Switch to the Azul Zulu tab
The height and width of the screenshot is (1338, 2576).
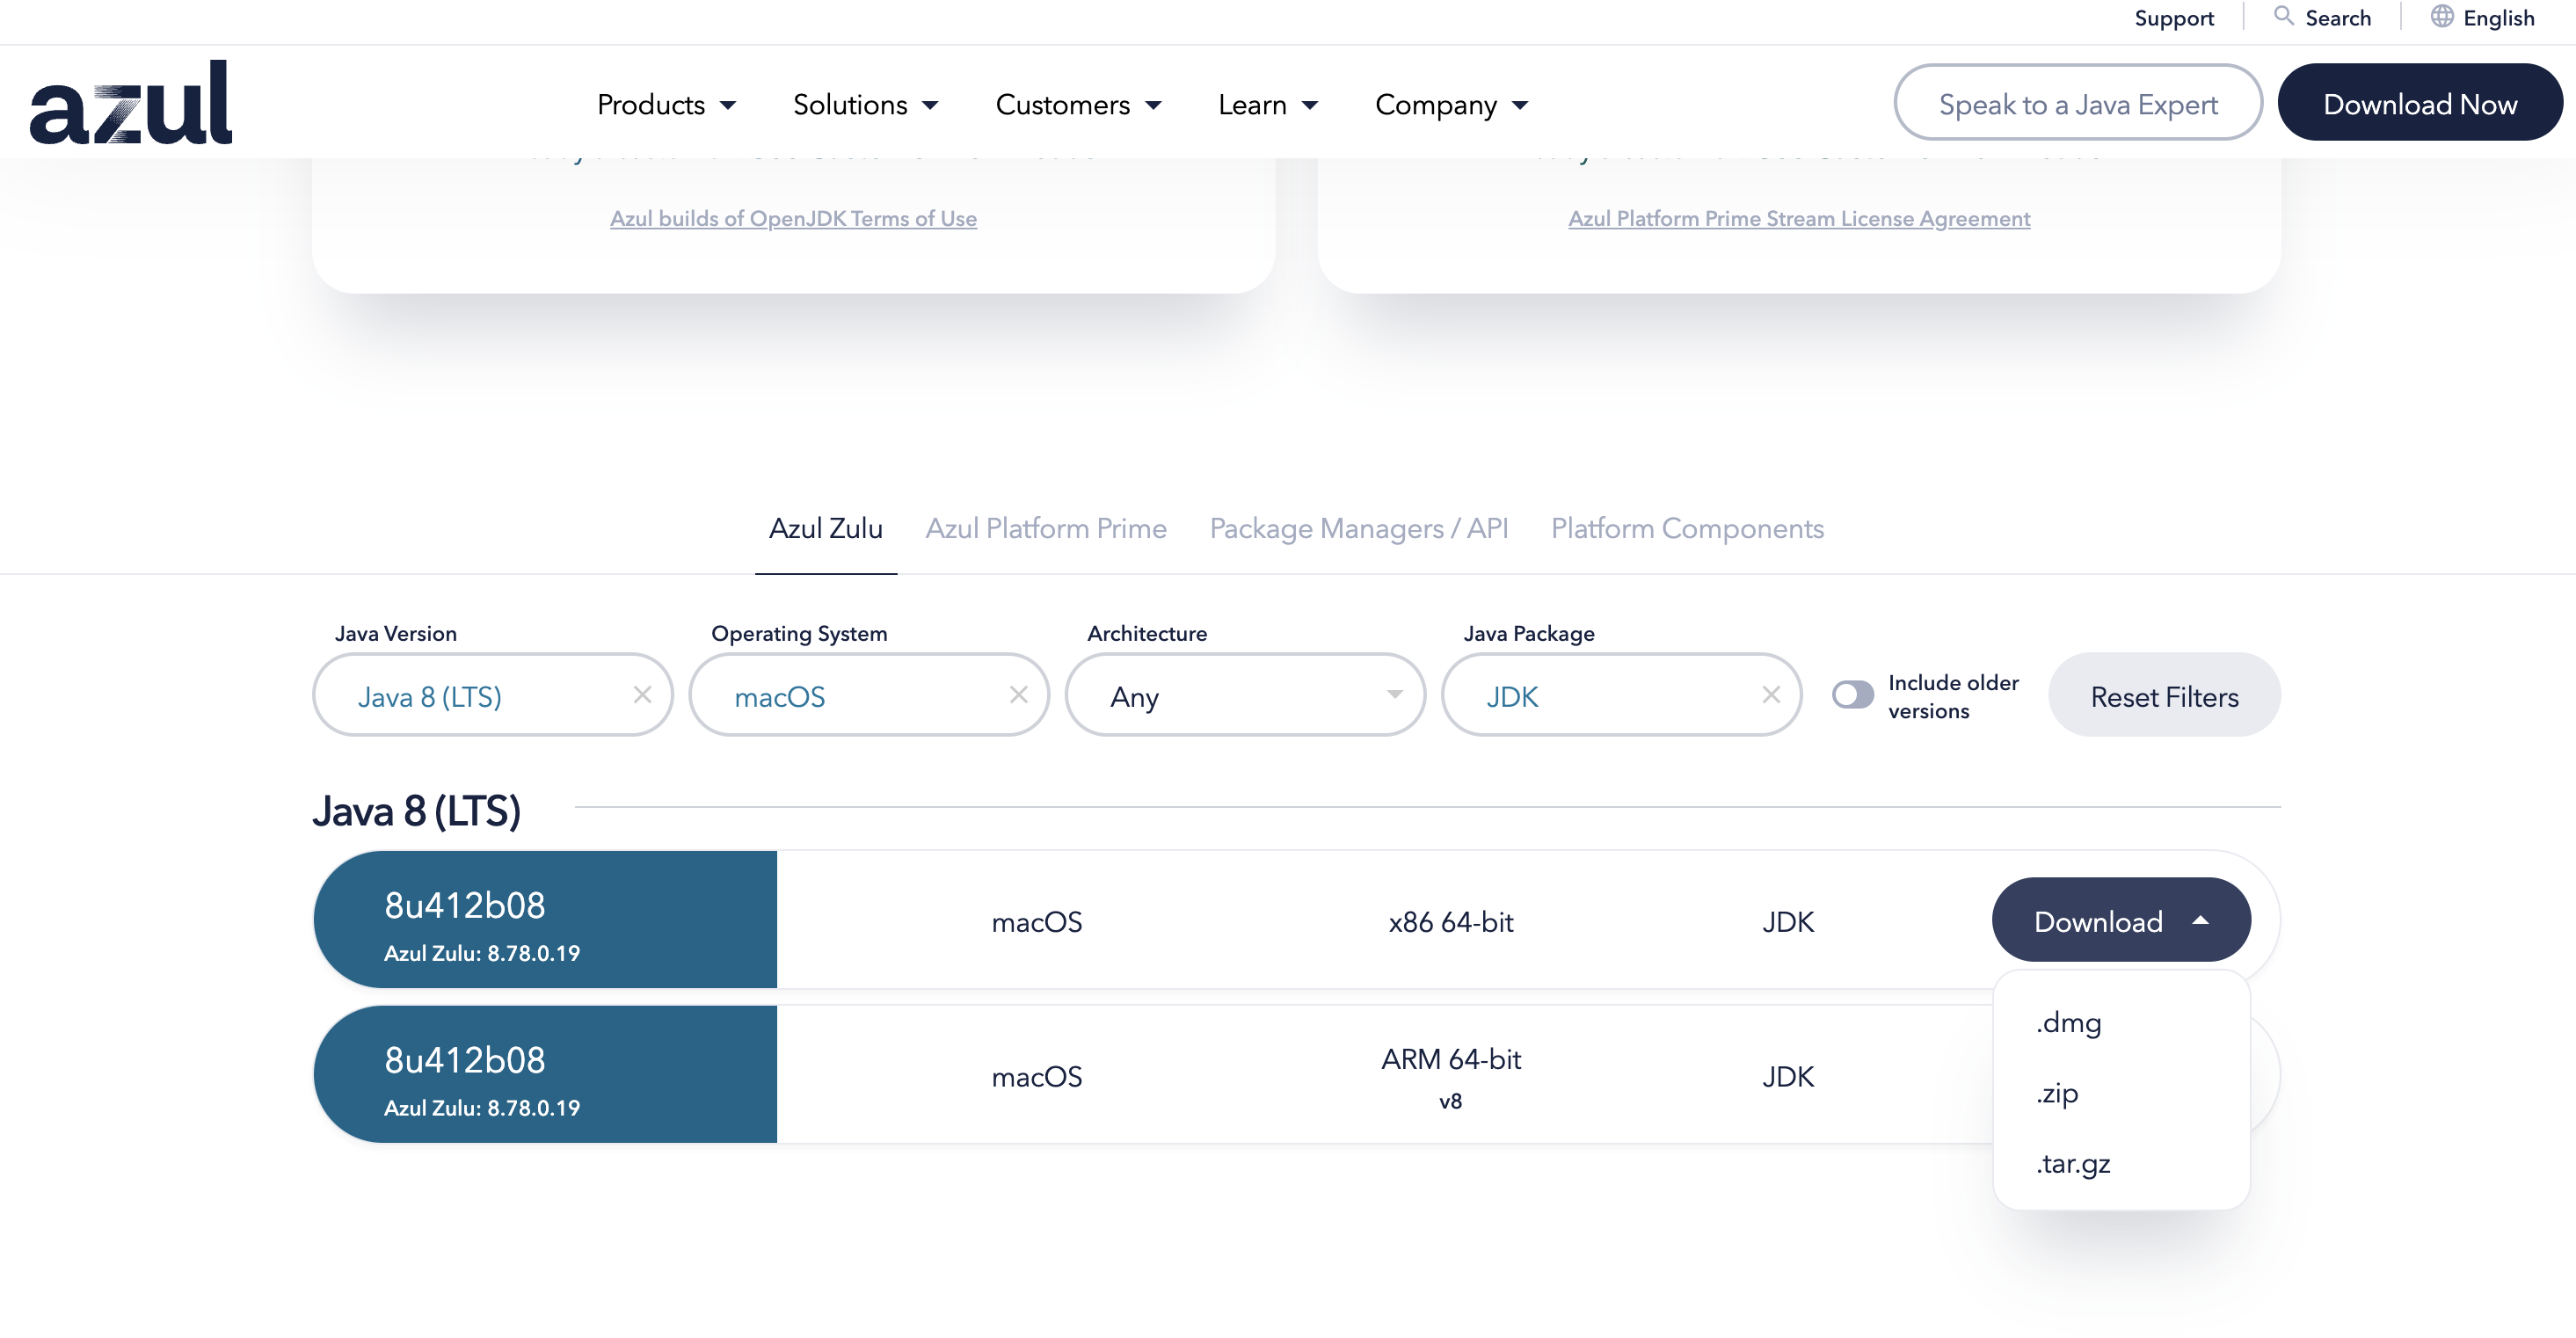(x=825, y=528)
